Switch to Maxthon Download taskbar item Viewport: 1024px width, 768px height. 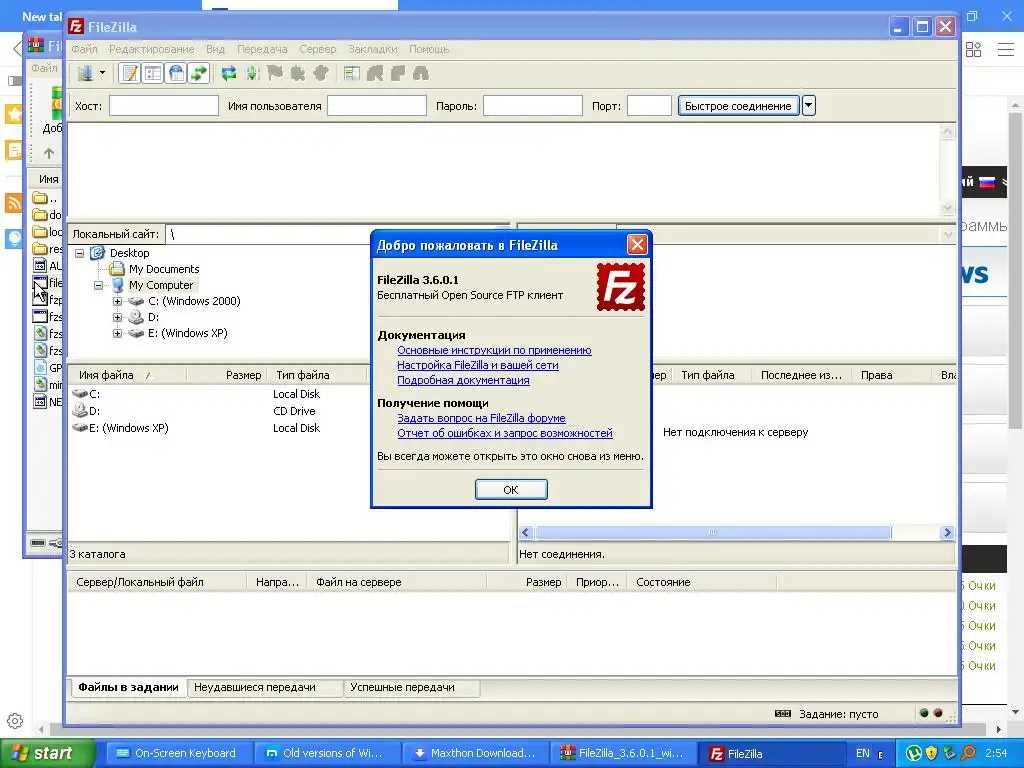click(x=475, y=754)
